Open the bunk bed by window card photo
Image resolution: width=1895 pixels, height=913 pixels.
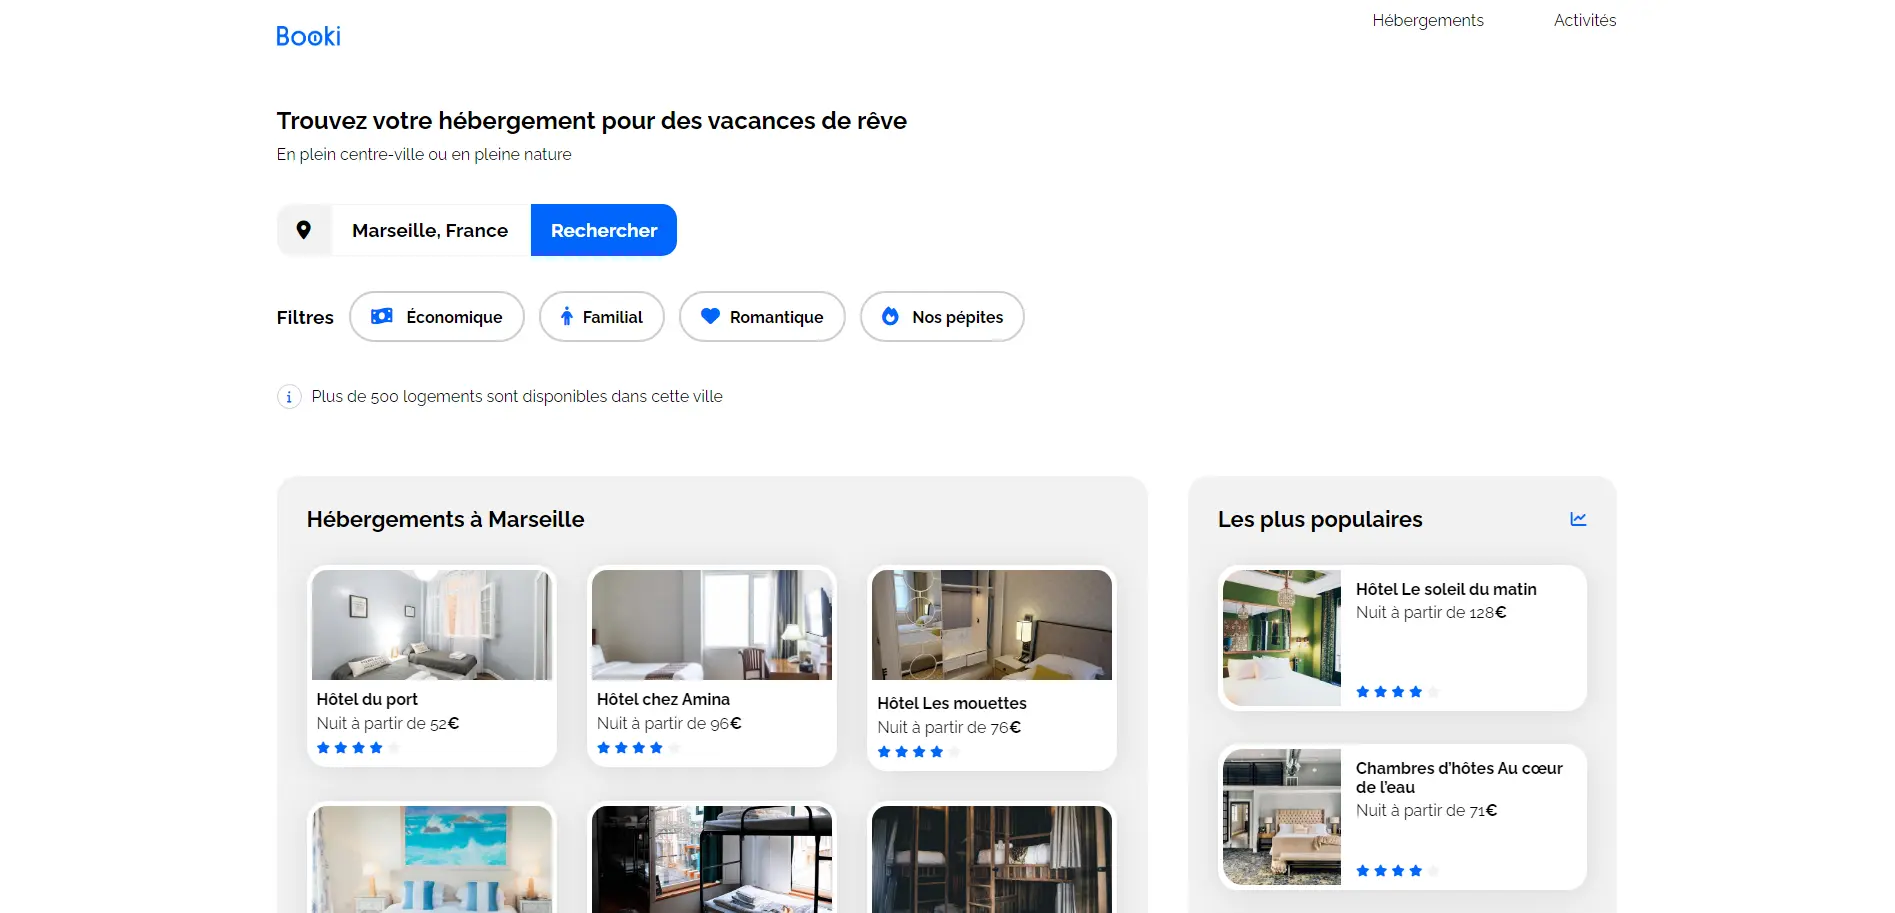pyautogui.click(x=712, y=859)
